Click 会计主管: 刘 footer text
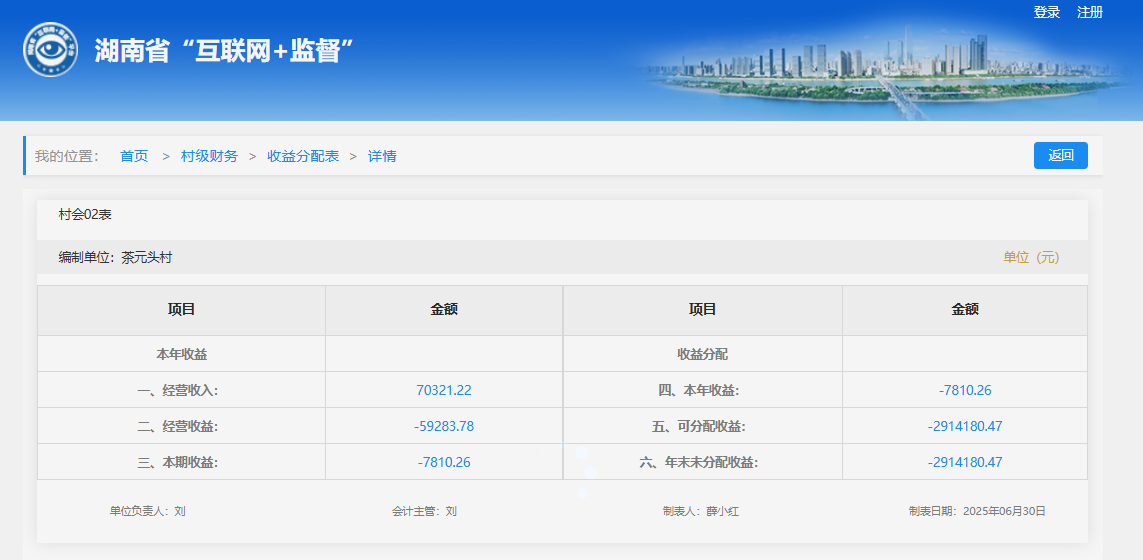This screenshot has height=560, width=1143. (424, 511)
